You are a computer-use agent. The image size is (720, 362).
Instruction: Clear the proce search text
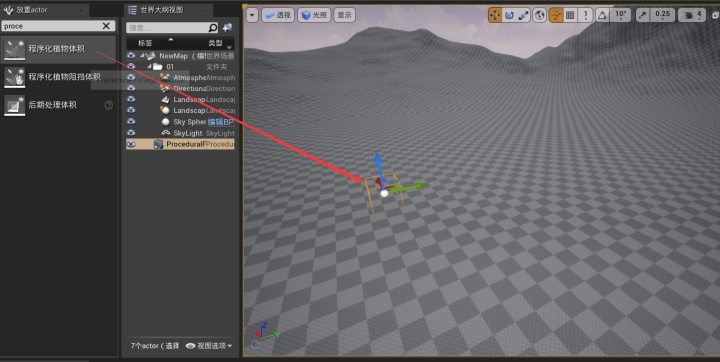(x=106, y=26)
